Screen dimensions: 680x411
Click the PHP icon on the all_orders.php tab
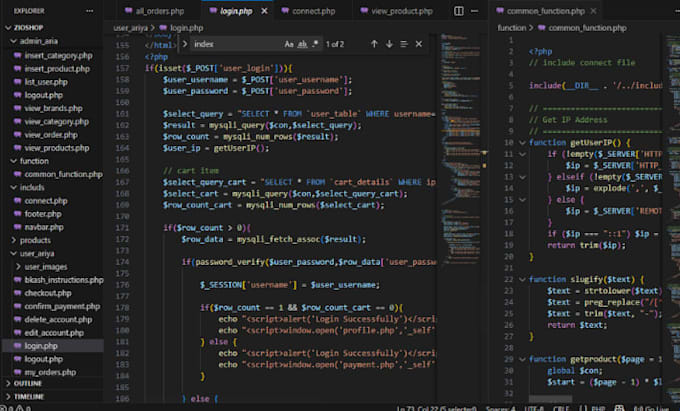128,11
